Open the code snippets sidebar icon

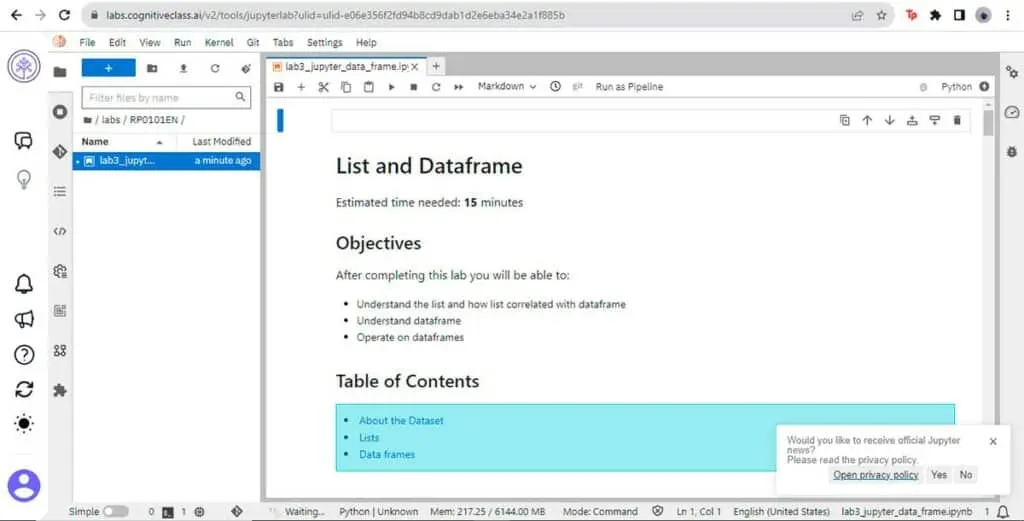[x=60, y=231]
